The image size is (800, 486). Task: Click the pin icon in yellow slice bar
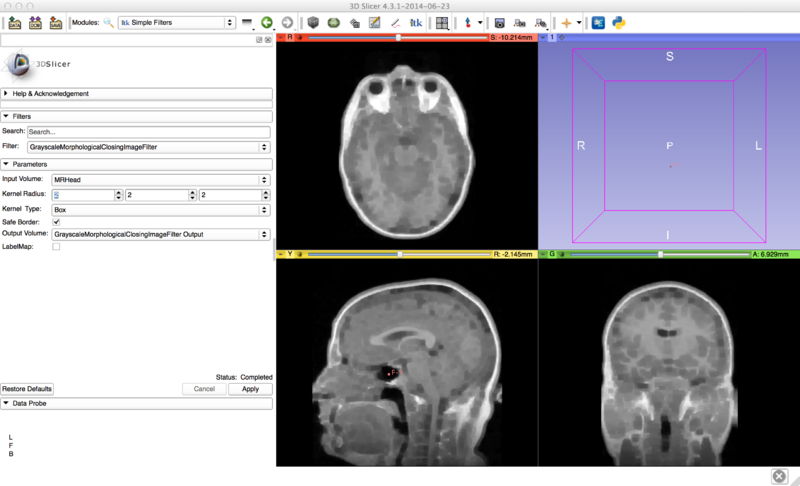click(281, 254)
